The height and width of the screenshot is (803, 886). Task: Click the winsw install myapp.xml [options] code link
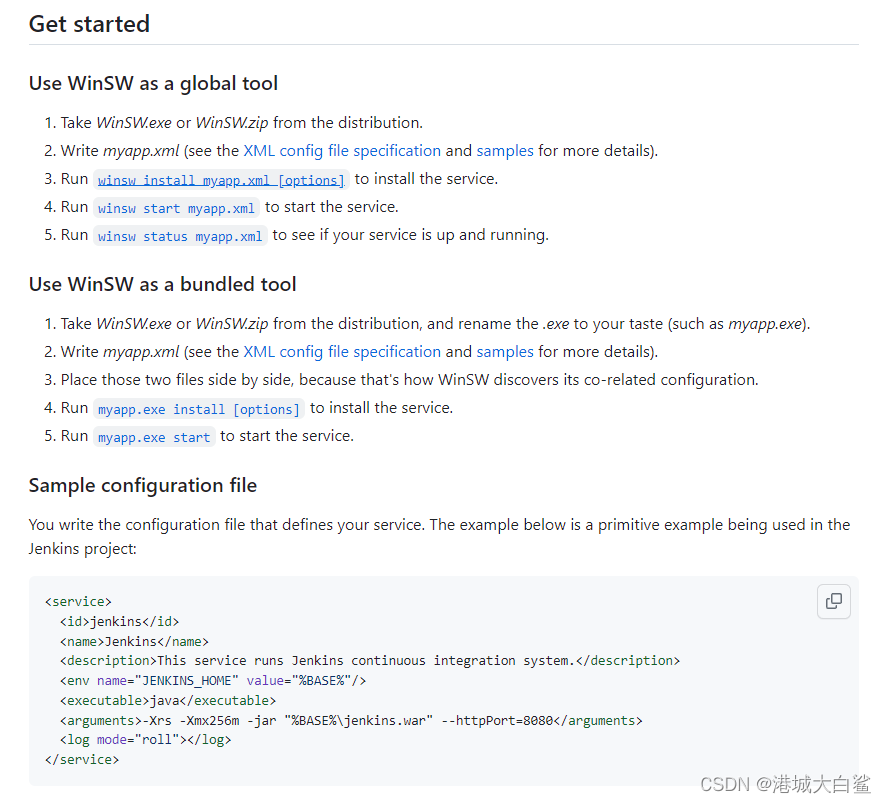221,180
